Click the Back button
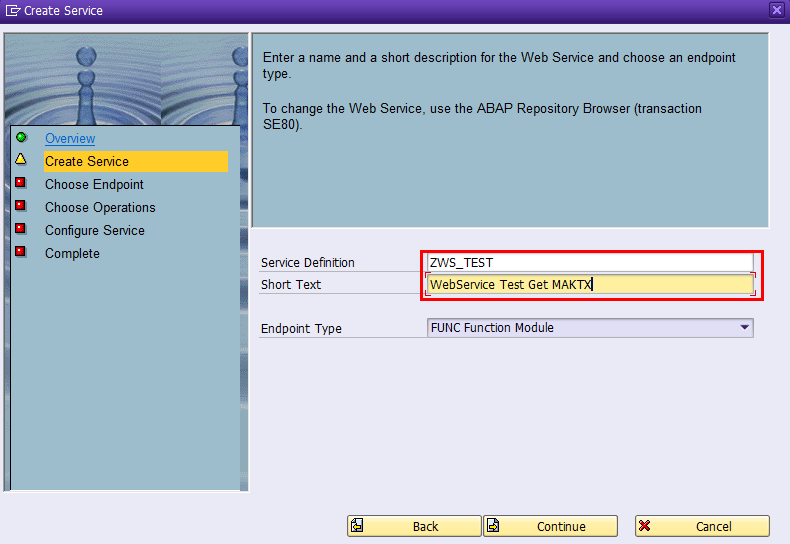Image resolution: width=790 pixels, height=544 pixels. pyautogui.click(x=414, y=526)
